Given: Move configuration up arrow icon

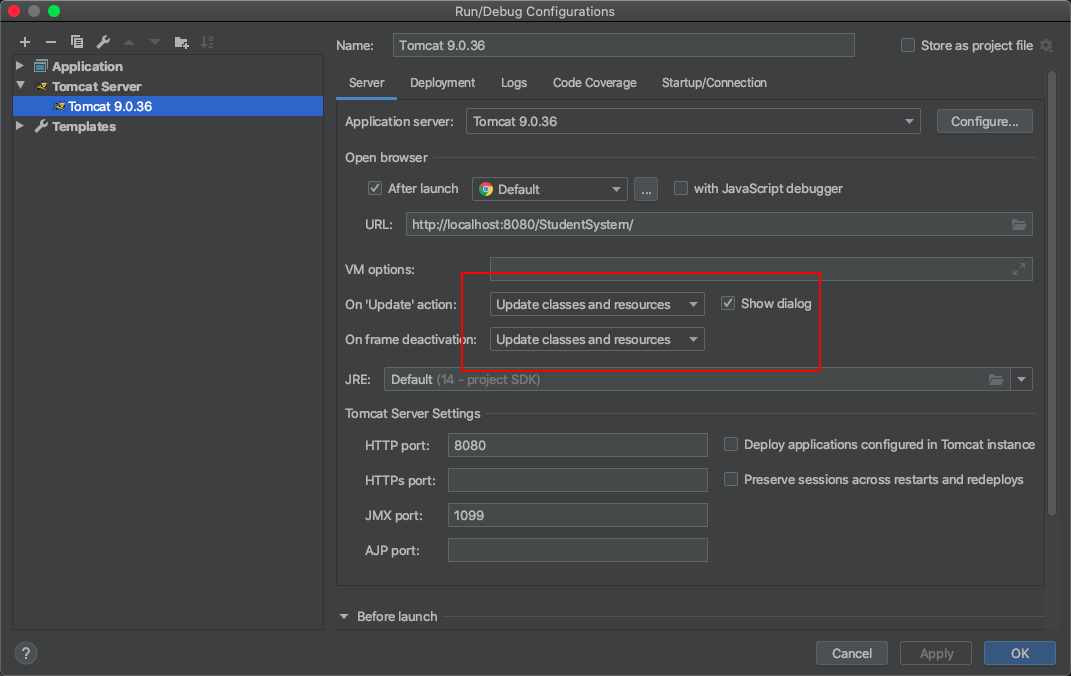Looking at the screenshot, I should [x=129, y=42].
